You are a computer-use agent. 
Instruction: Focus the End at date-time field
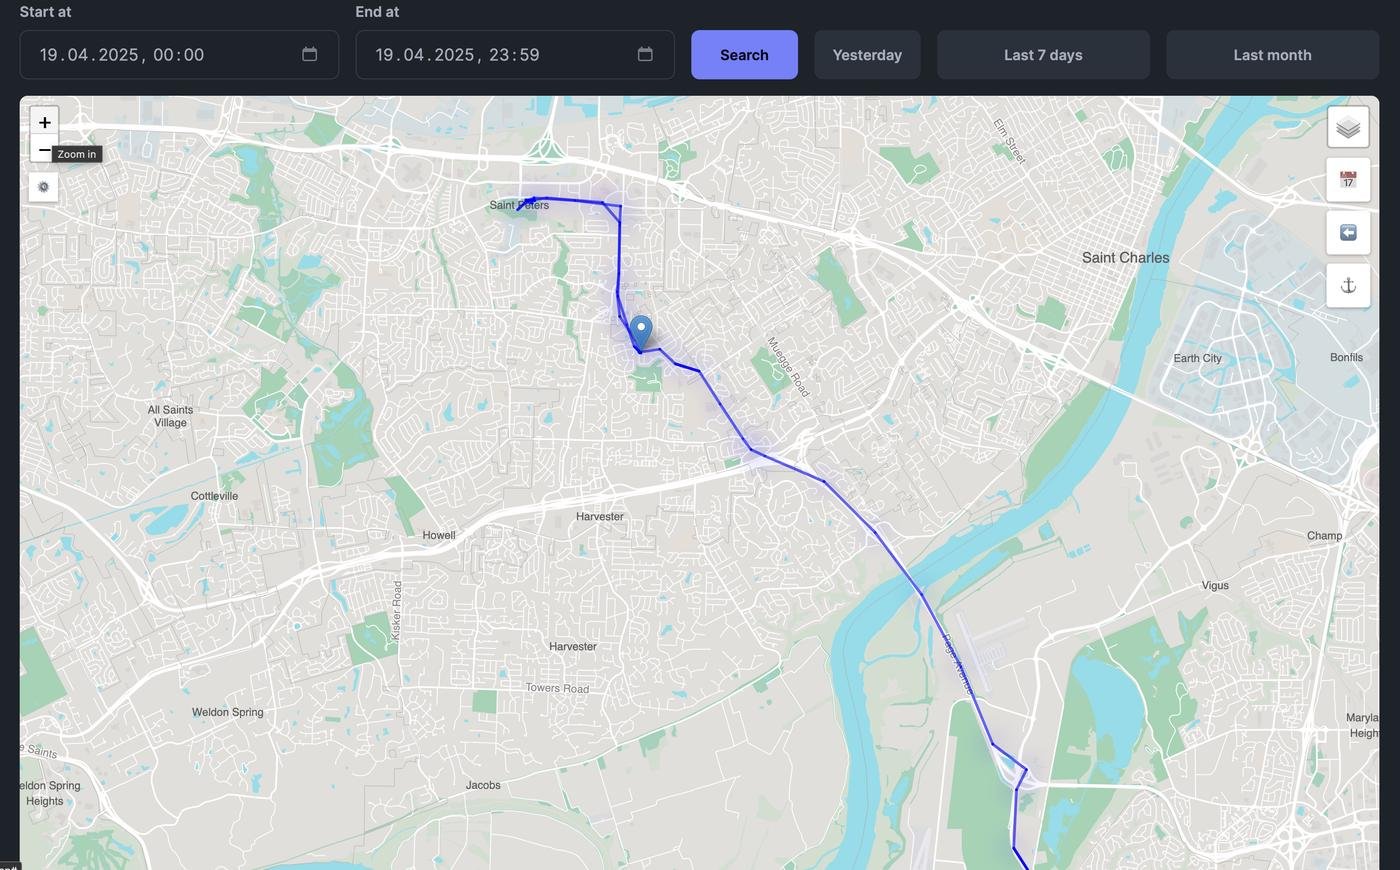[515, 55]
